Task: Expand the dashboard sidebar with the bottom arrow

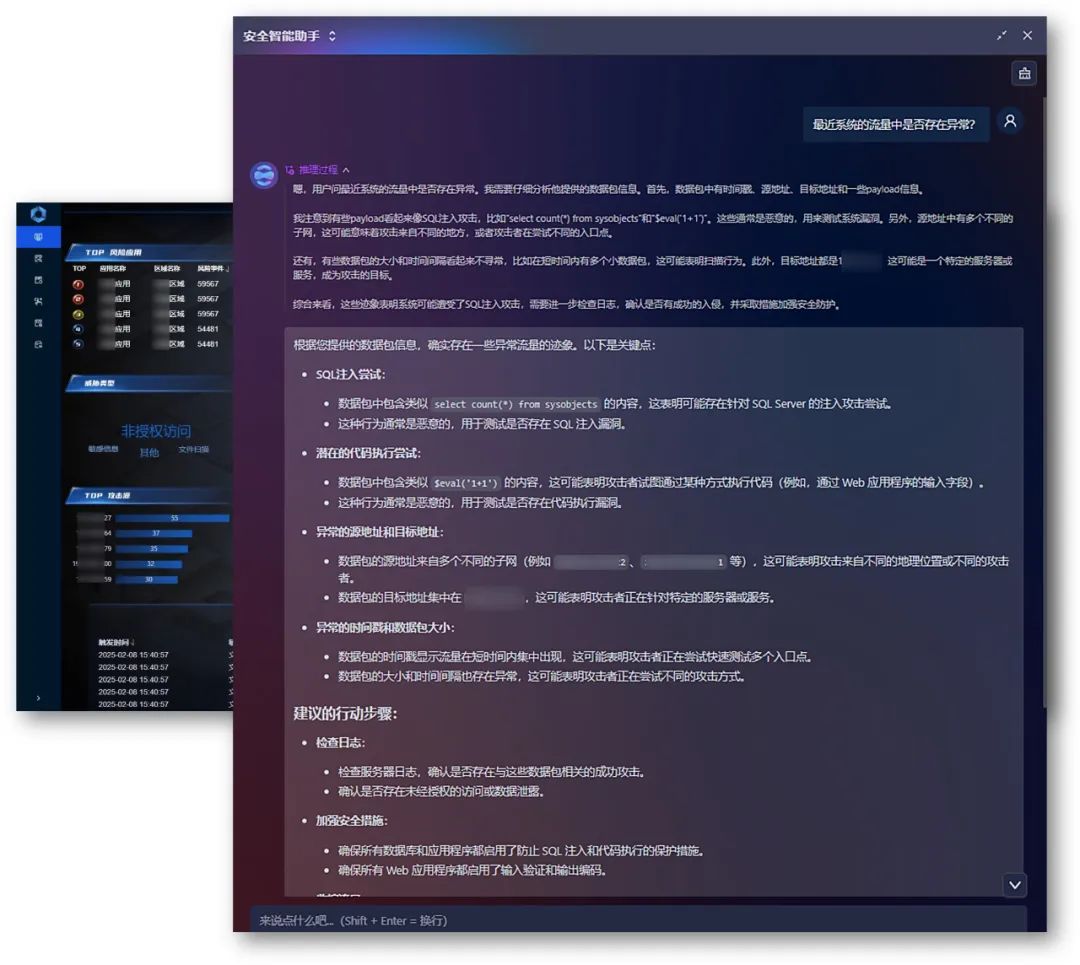Action: coord(38,698)
